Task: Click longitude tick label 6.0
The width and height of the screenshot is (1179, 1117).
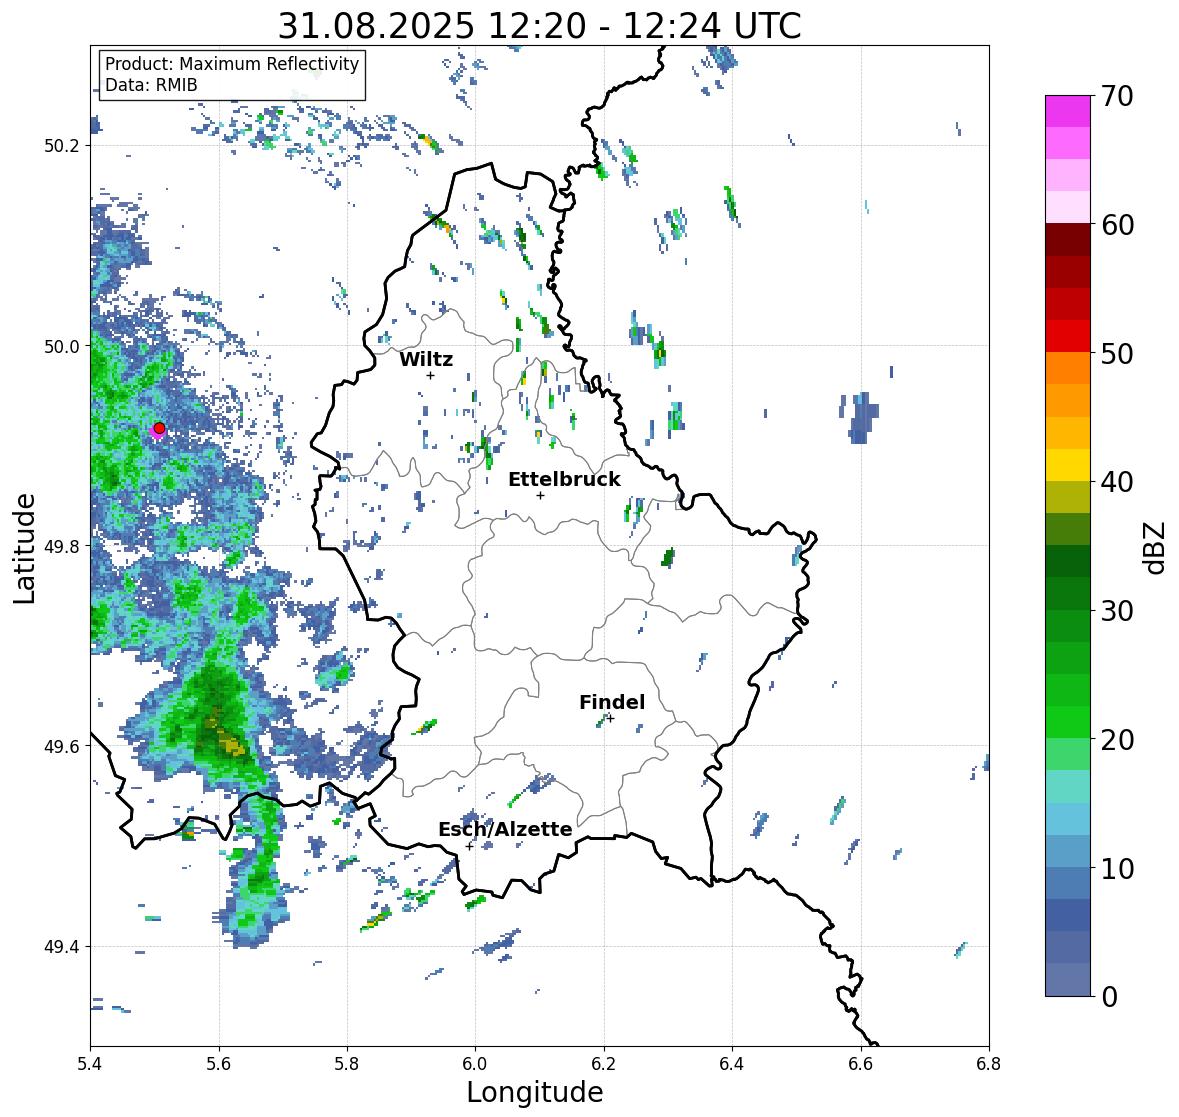Action: pyautogui.click(x=475, y=1064)
